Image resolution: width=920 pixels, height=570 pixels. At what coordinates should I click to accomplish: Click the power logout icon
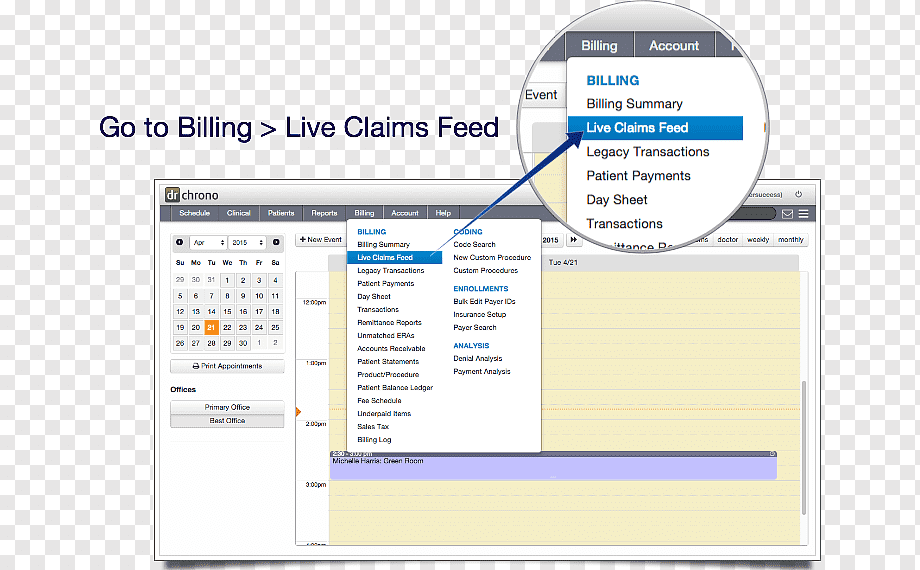[798, 194]
